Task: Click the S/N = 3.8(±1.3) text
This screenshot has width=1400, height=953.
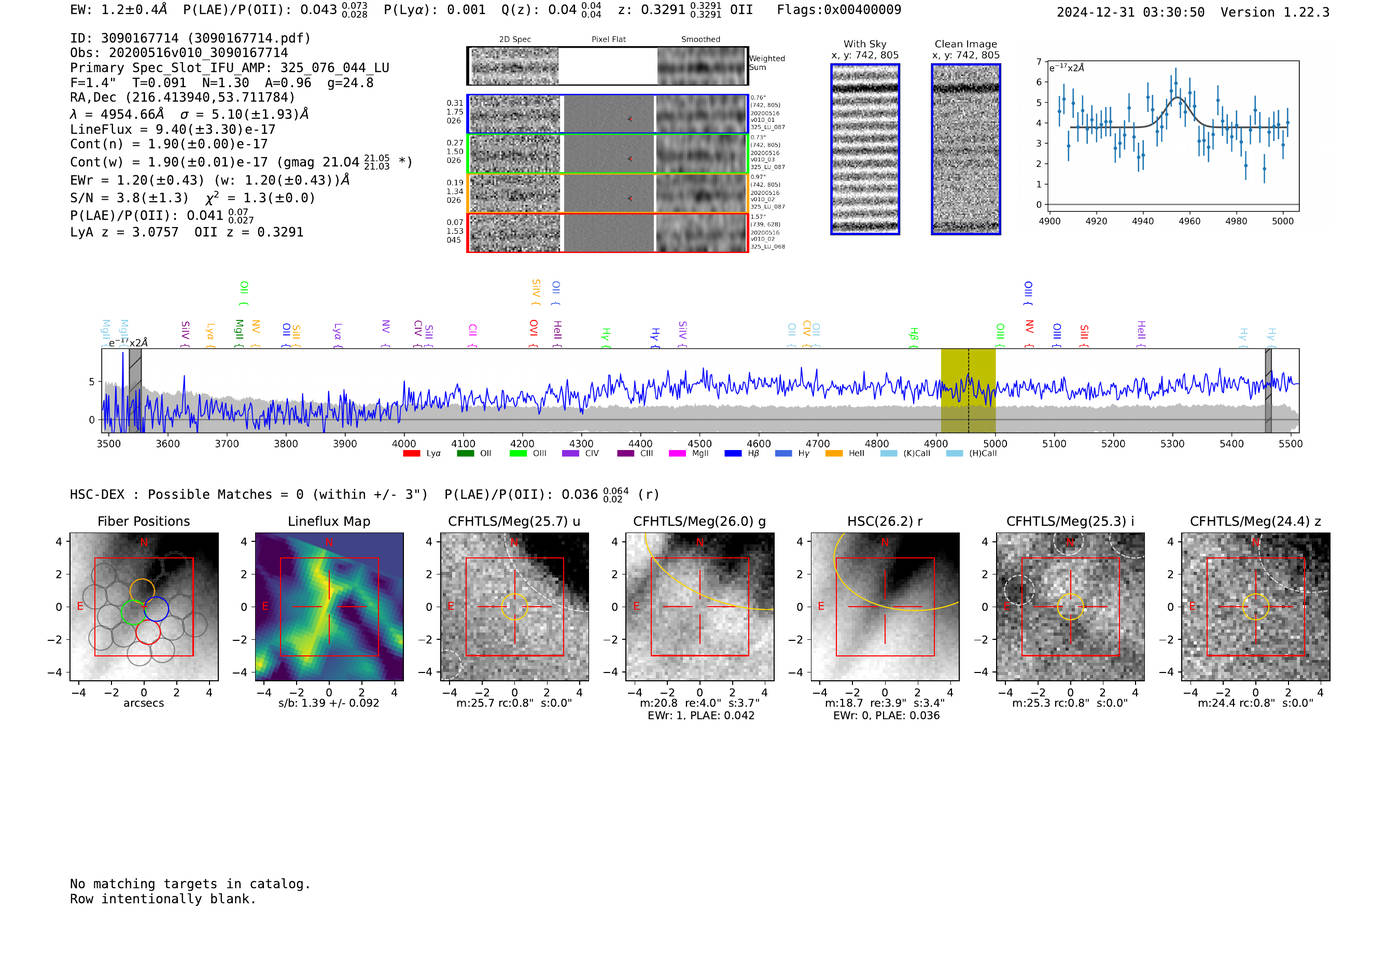Action: [129, 198]
